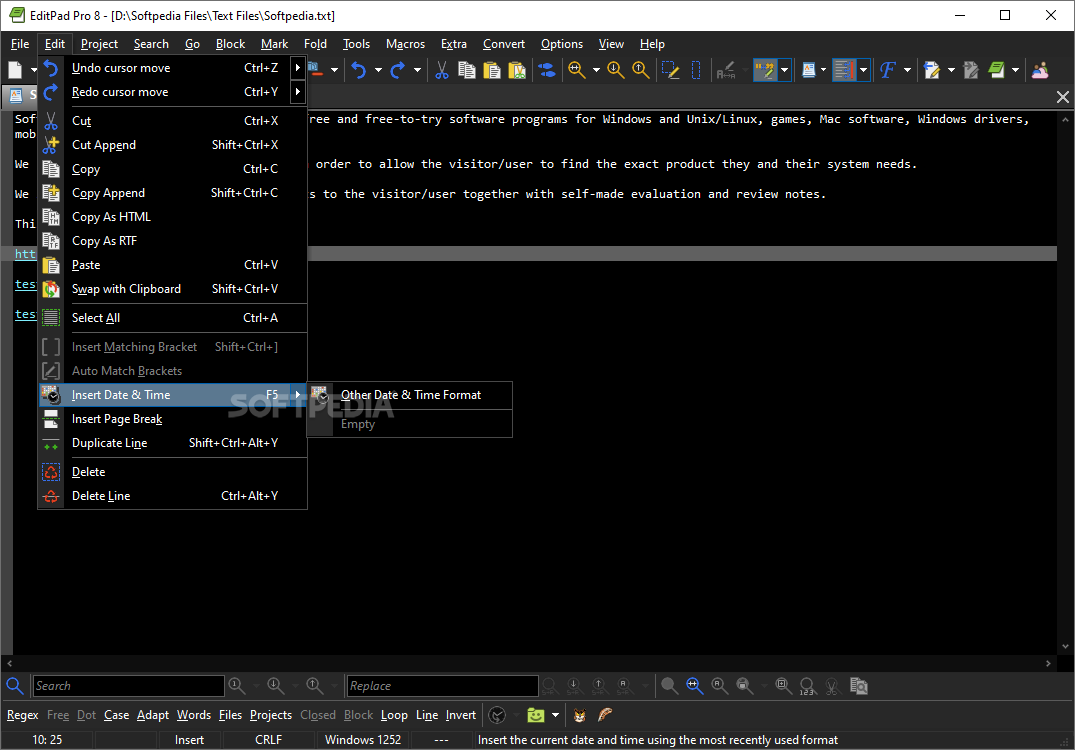Toggle the Case search option
Image resolution: width=1075 pixels, height=750 pixels.
(117, 715)
